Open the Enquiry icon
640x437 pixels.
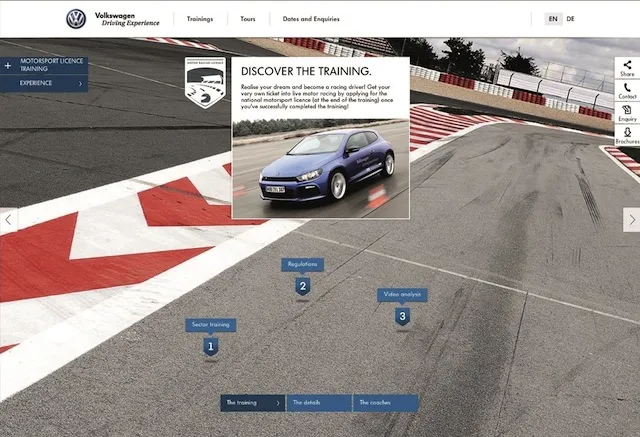627,113
